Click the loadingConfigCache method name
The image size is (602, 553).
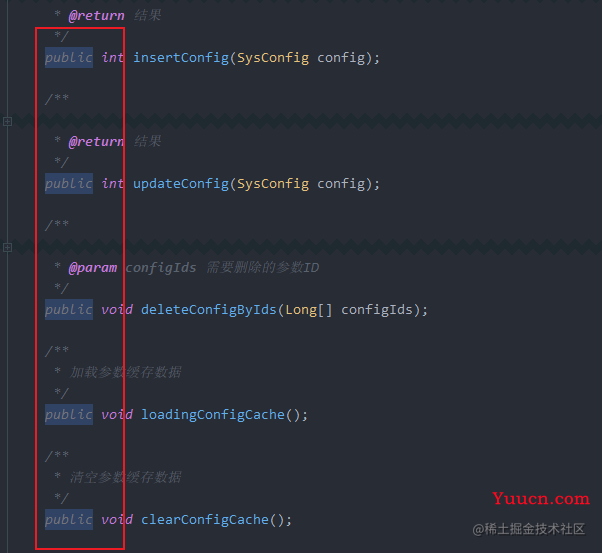pos(213,414)
